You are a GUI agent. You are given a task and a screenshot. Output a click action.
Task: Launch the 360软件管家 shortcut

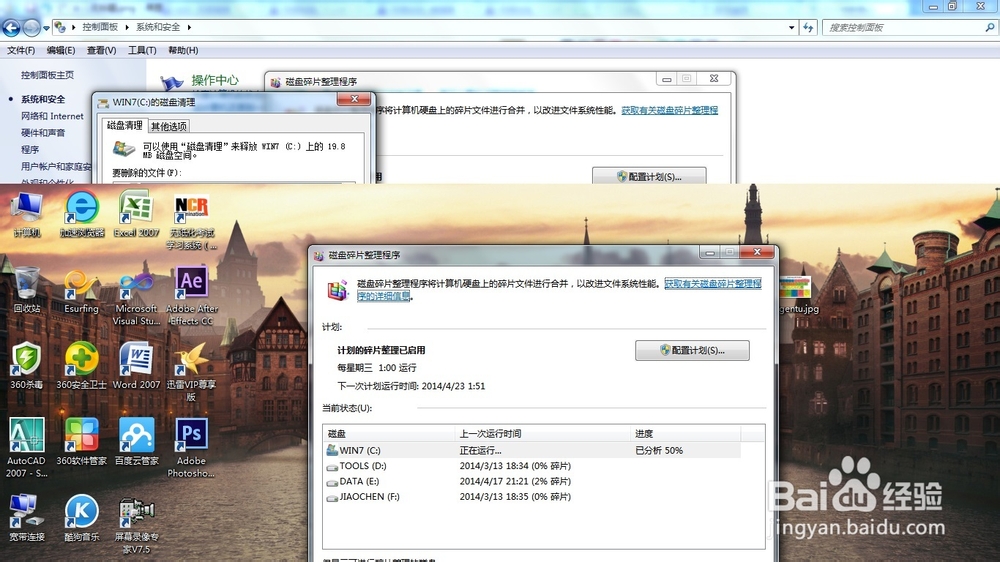point(82,442)
